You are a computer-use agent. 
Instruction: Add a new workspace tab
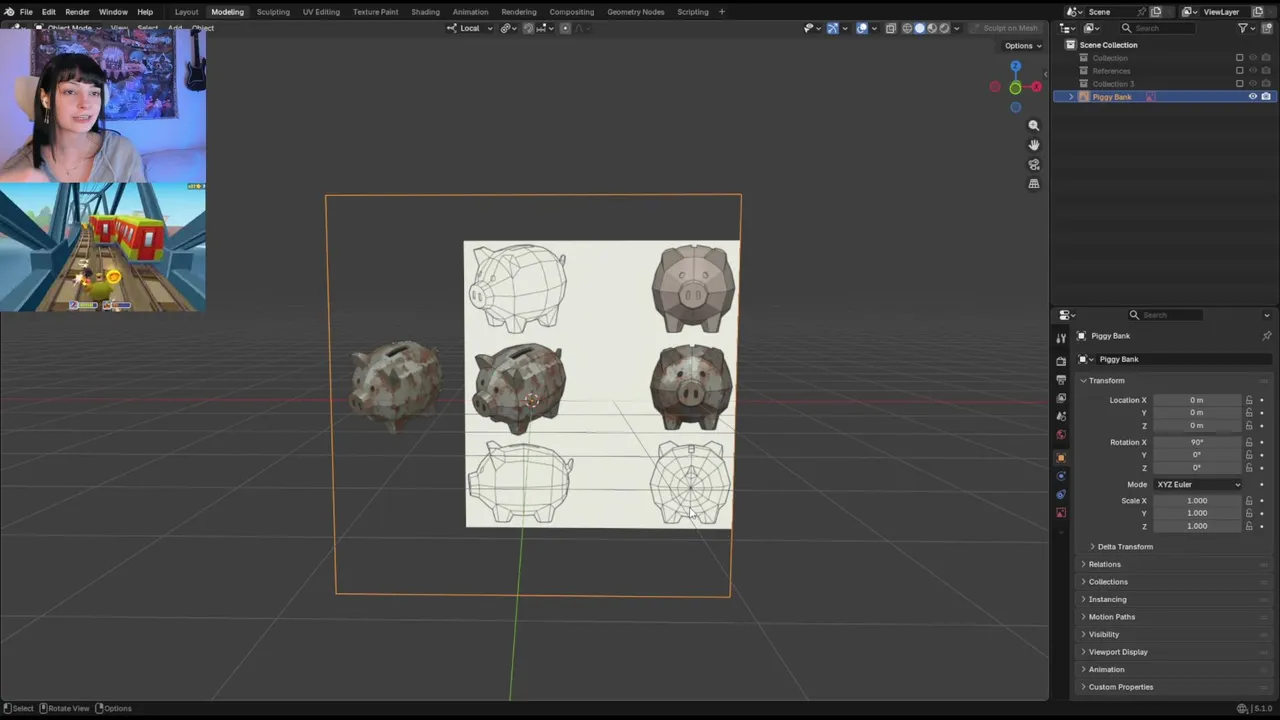(x=722, y=12)
